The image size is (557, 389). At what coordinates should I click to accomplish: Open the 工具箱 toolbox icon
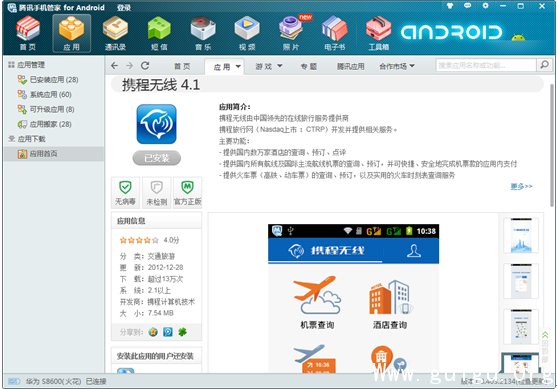[379, 33]
